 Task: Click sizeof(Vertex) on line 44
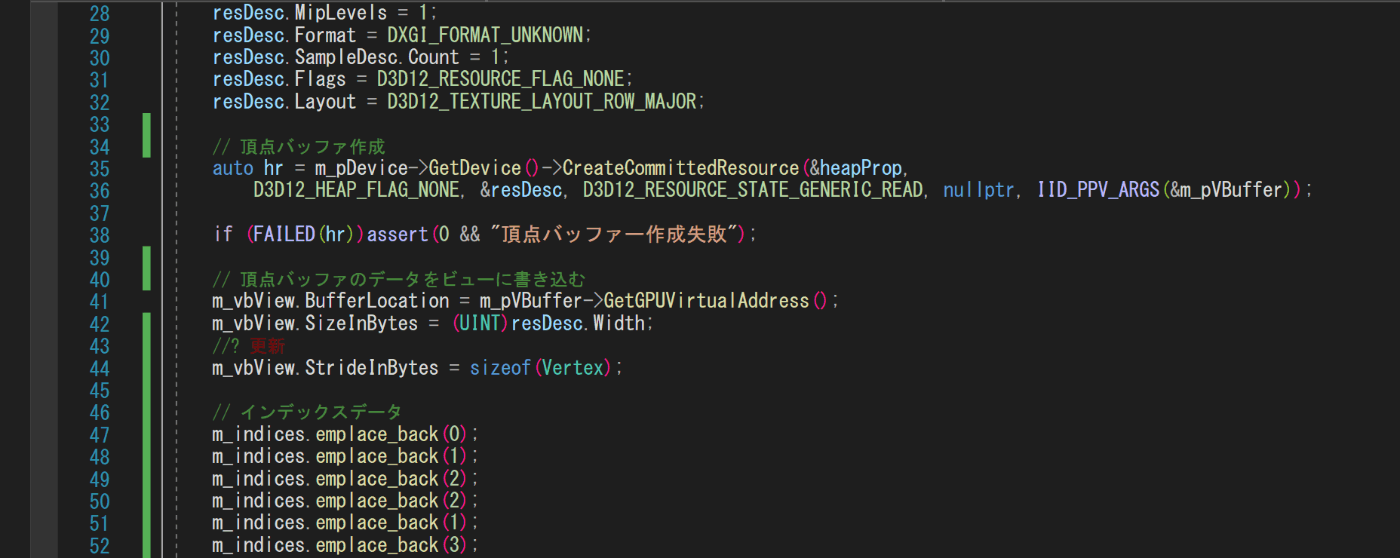pos(541,367)
